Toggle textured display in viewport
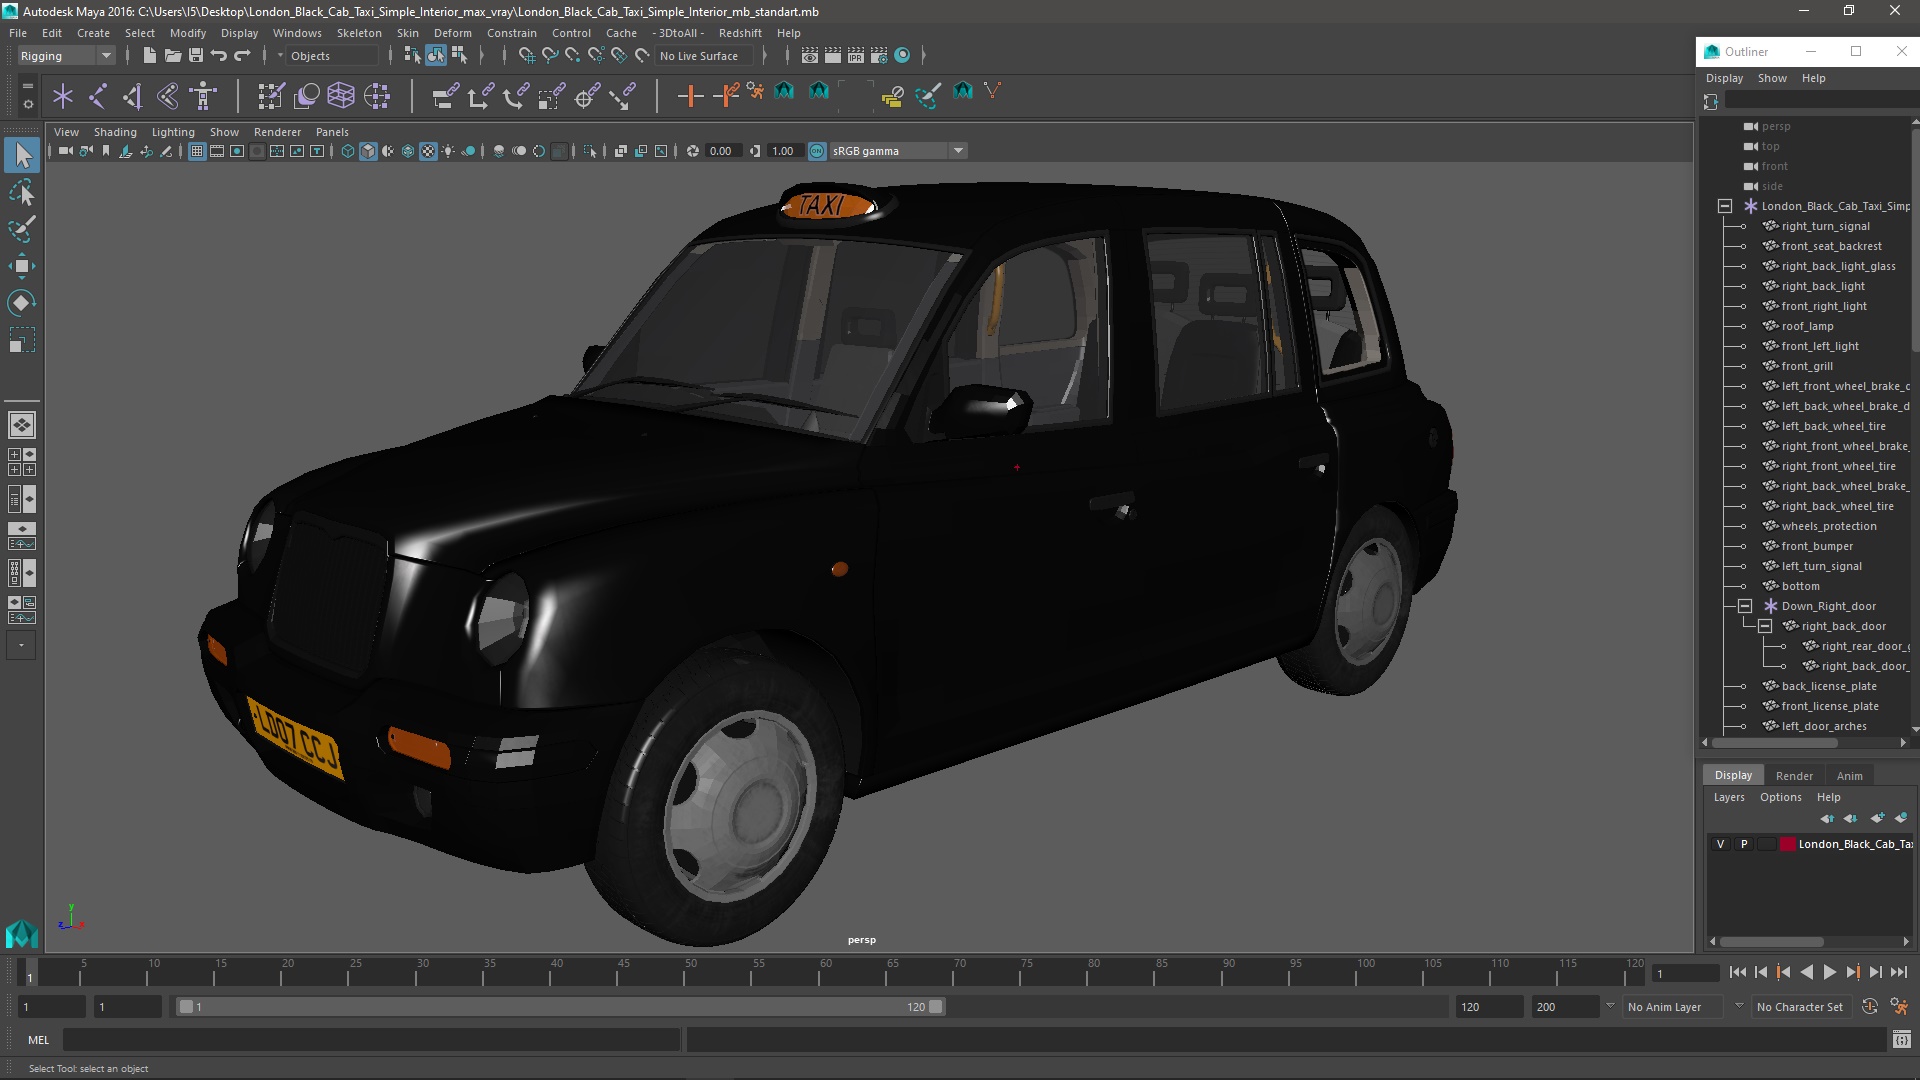 click(428, 151)
